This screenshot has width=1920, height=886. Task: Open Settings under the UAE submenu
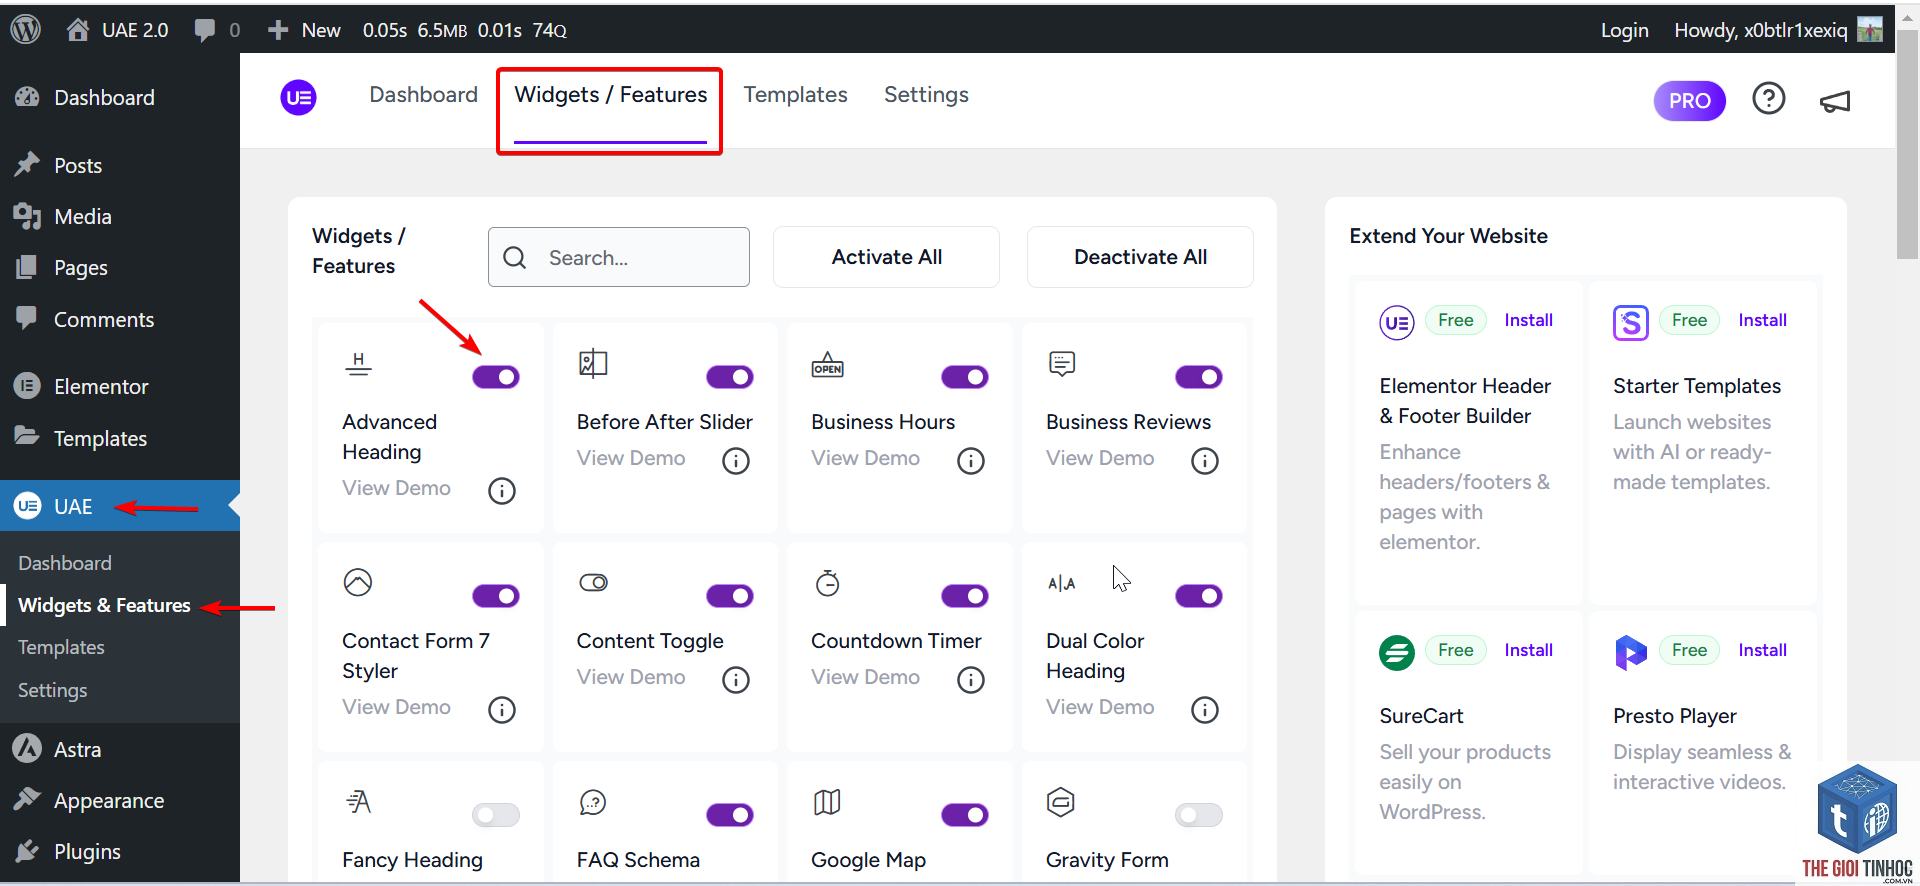click(x=53, y=690)
